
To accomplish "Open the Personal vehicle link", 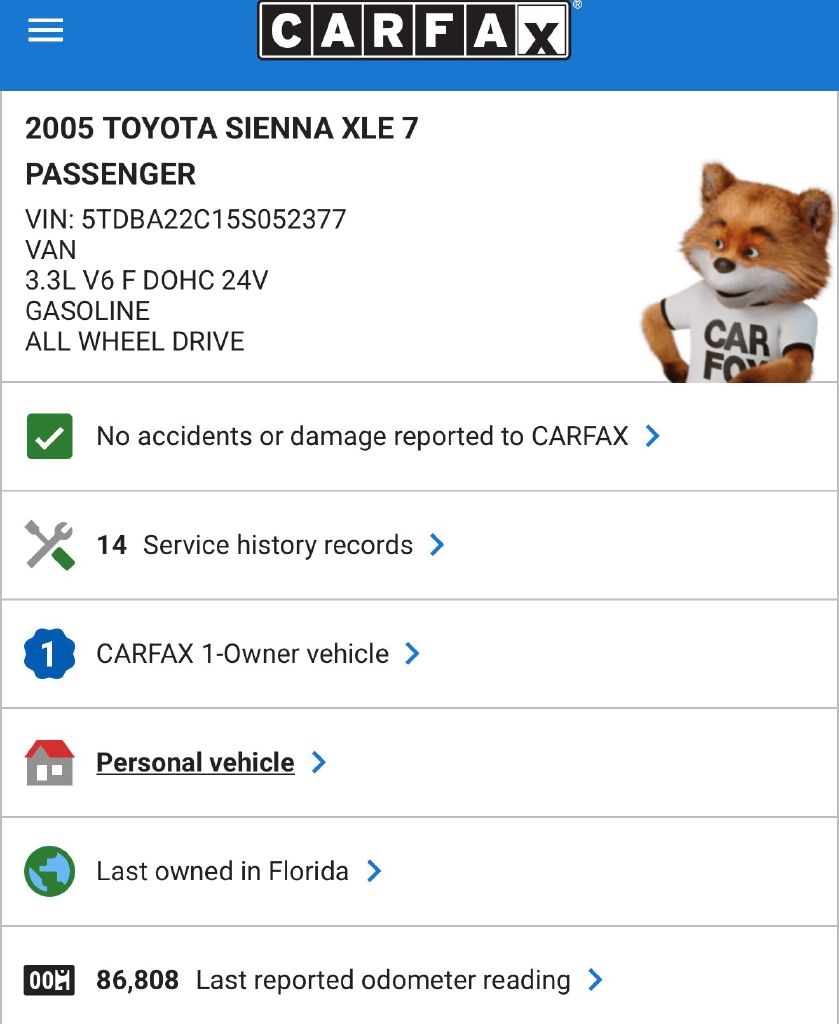I will coord(195,763).
